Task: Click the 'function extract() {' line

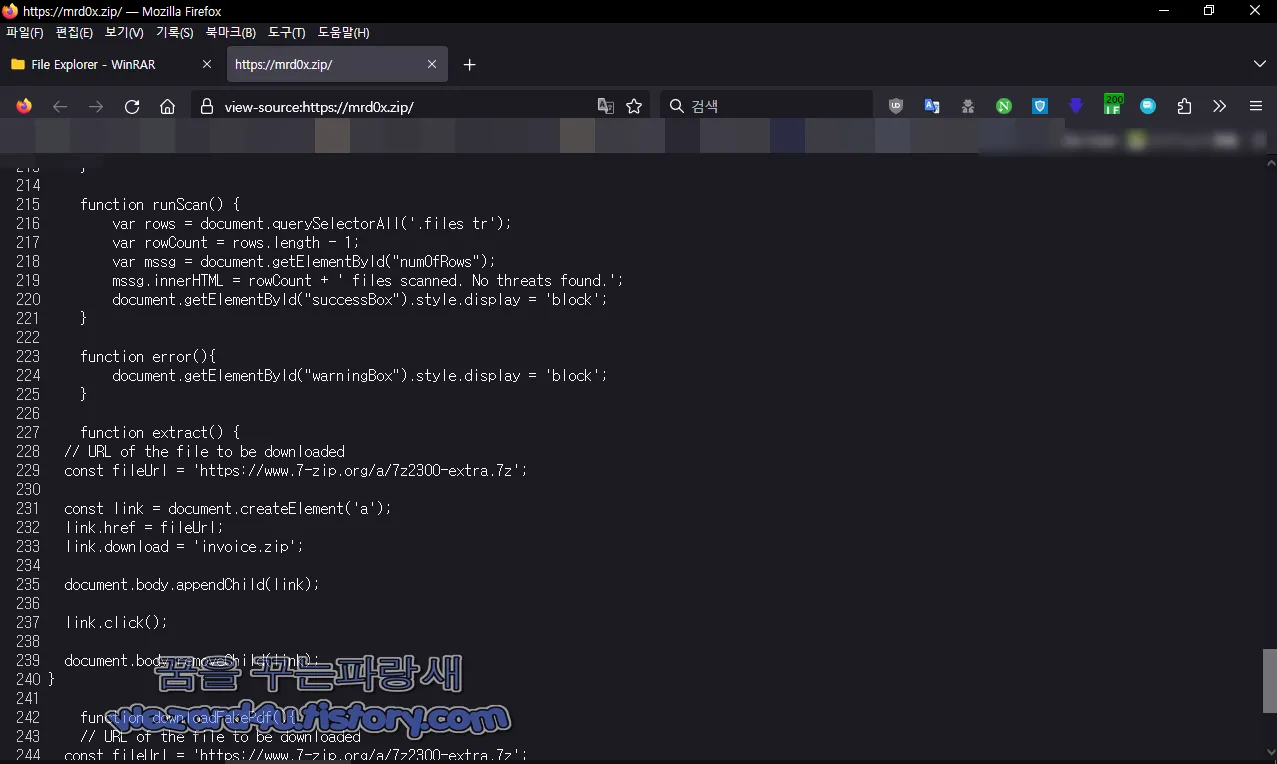Action: coord(160,432)
